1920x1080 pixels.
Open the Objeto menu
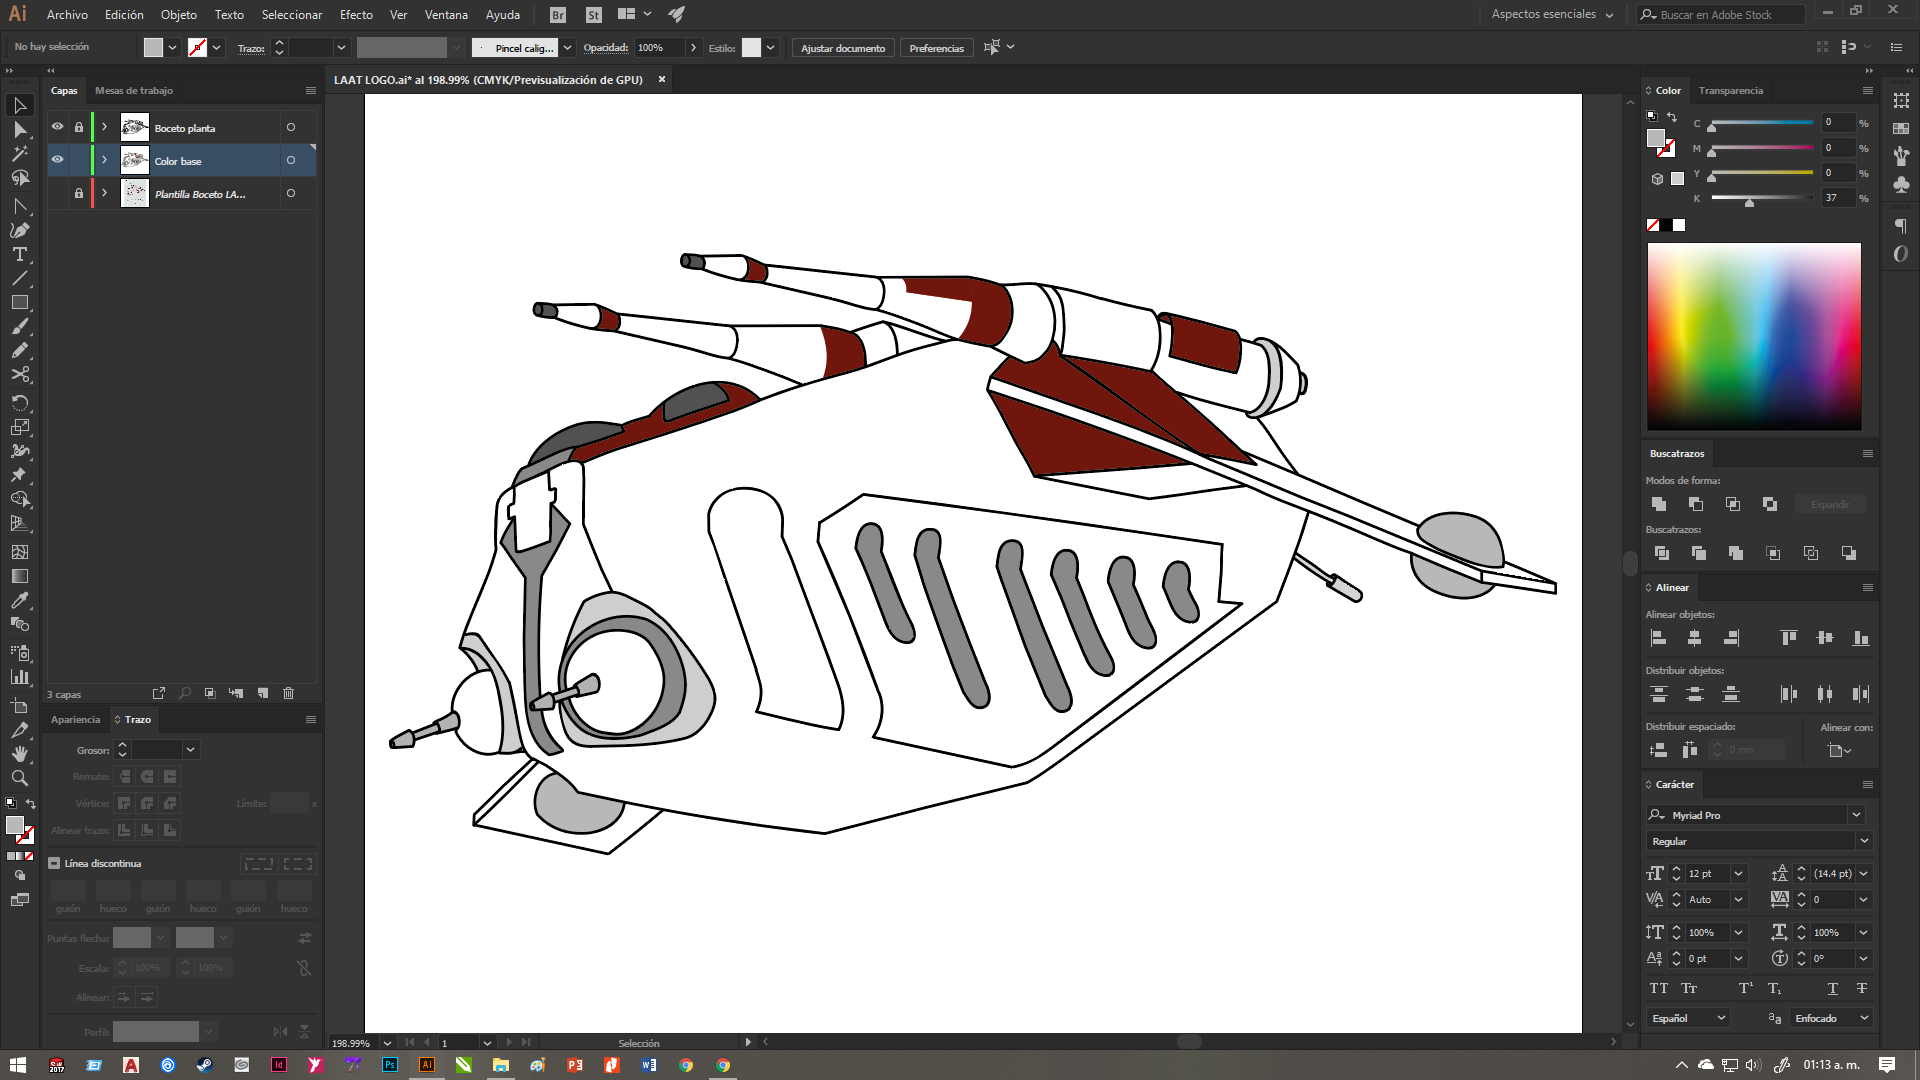[179, 15]
